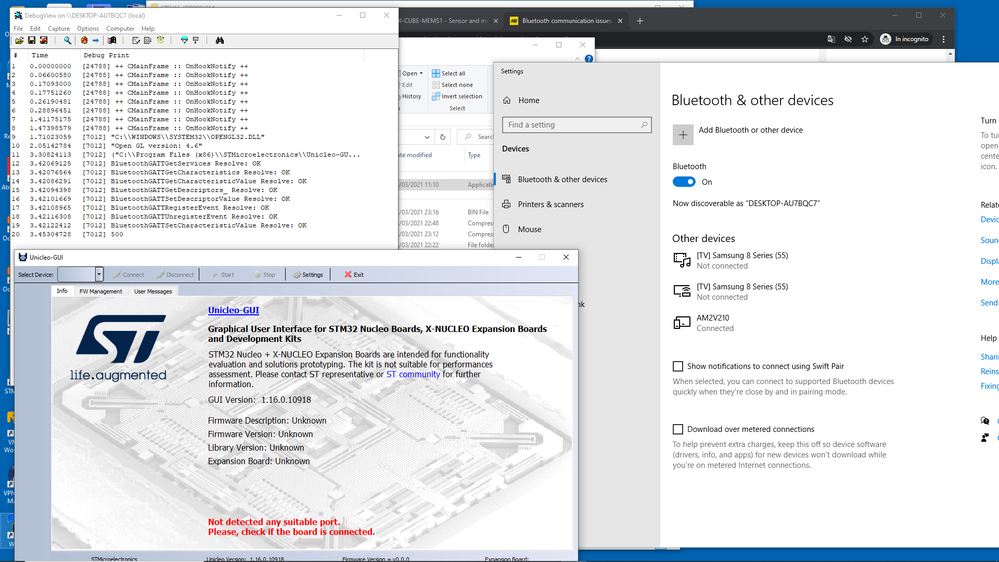The height and width of the screenshot is (562, 999).
Task: Switch to Bluetooth communication issues Chrome tab
Action: click(566, 20)
